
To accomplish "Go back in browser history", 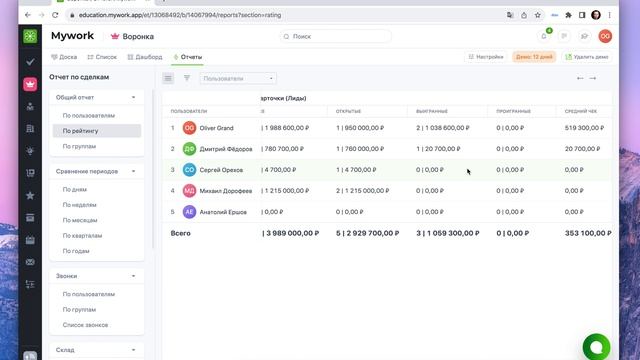I will point(28,15).
